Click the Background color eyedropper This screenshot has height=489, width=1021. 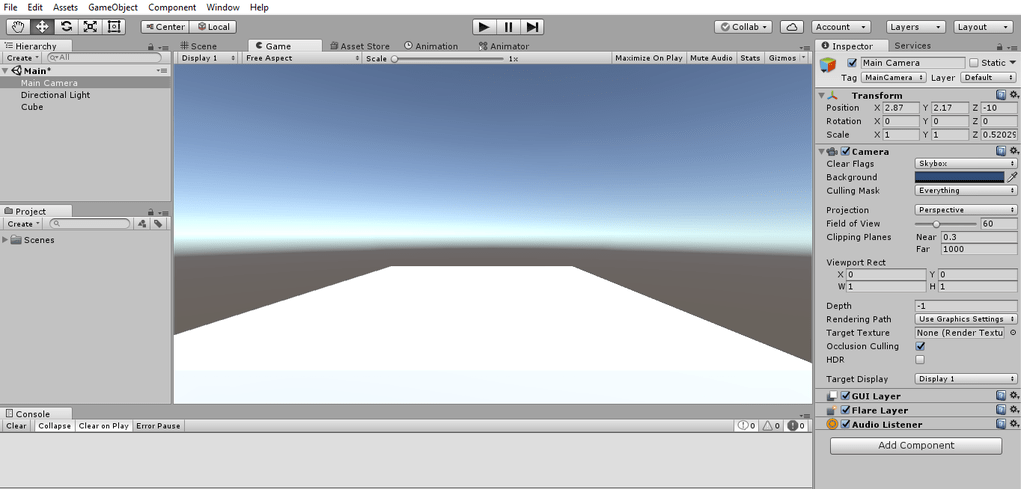1012,177
